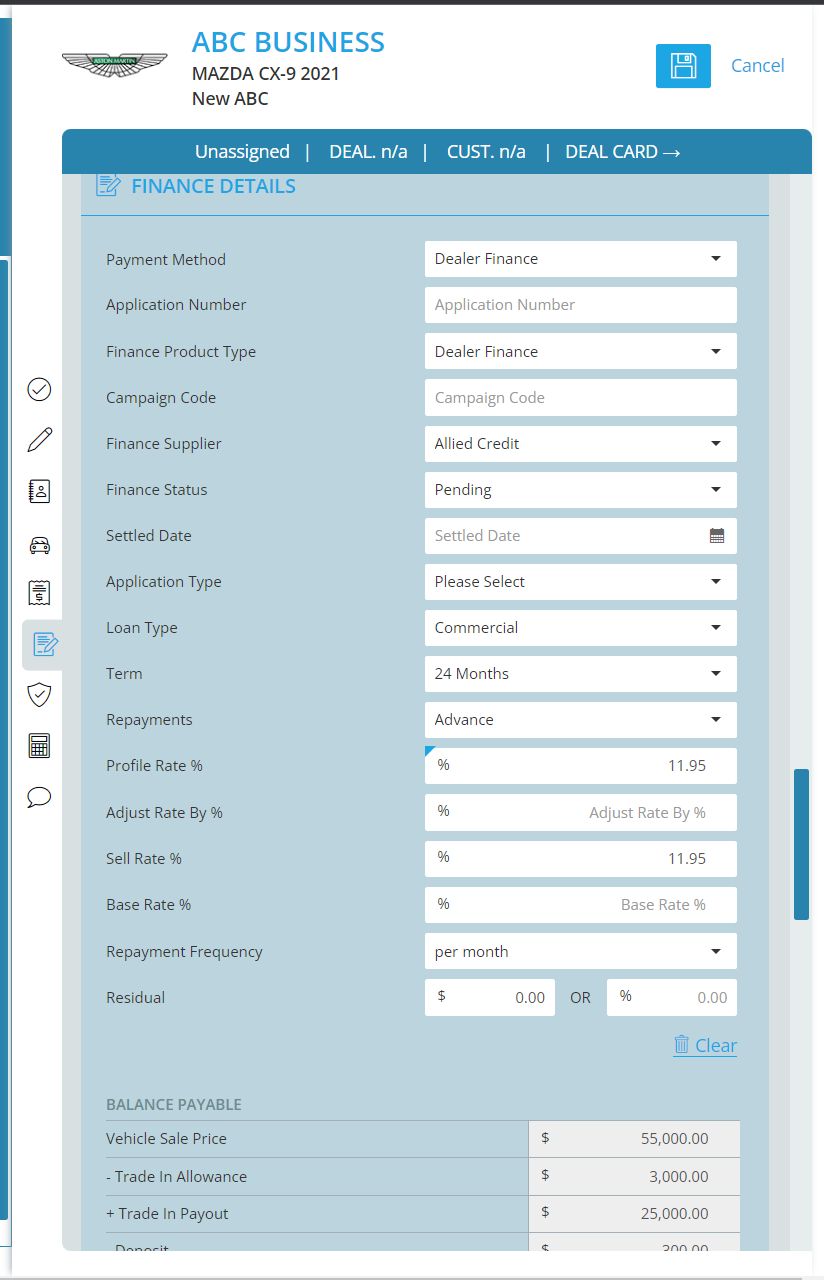This screenshot has height=1280, width=824.
Task: Open the Payment Method dropdown
Action: click(x=581, y=259)
